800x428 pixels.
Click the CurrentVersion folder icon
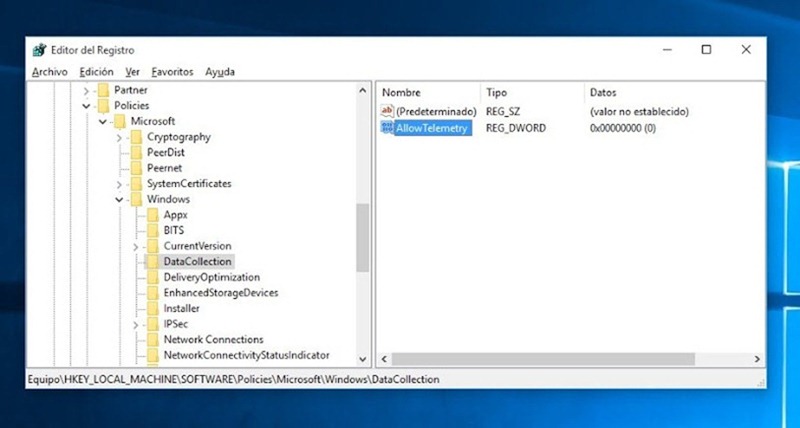tap(153, 246)
